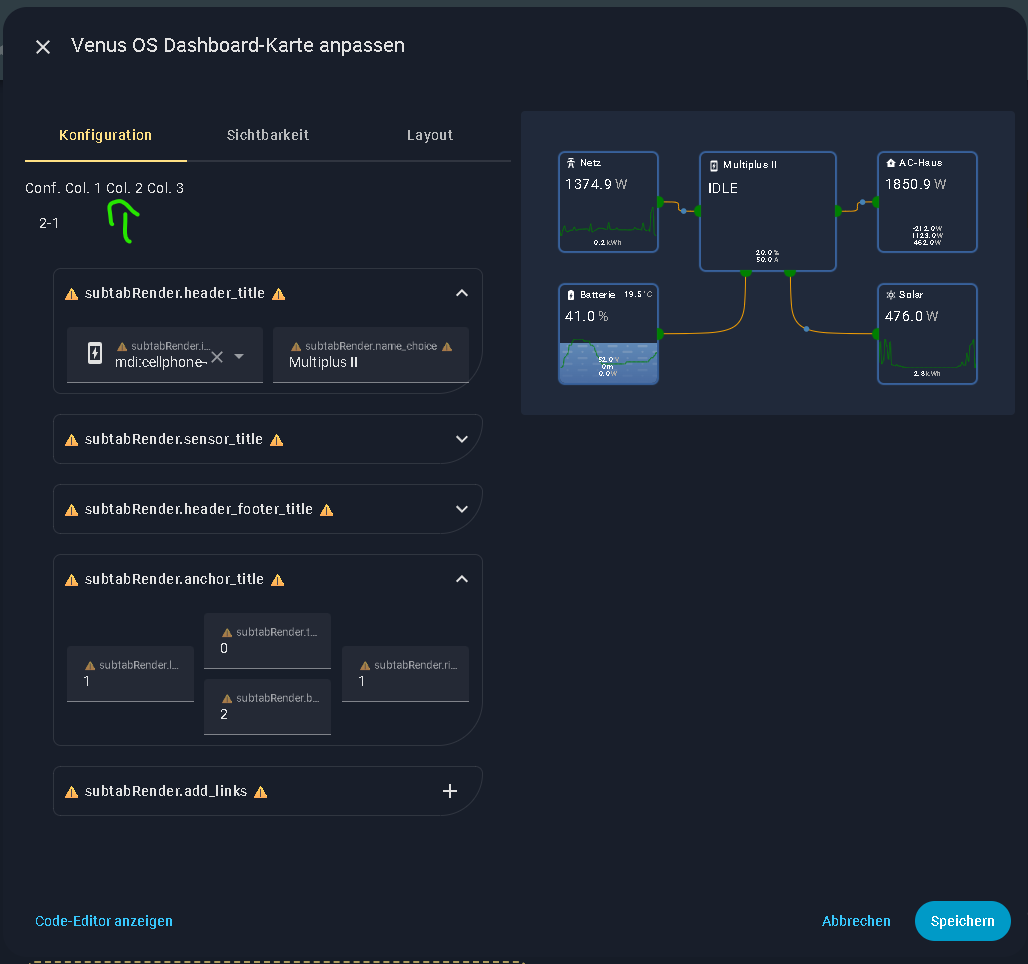Select the Col. 2 sub-tab

pos(124,188)
